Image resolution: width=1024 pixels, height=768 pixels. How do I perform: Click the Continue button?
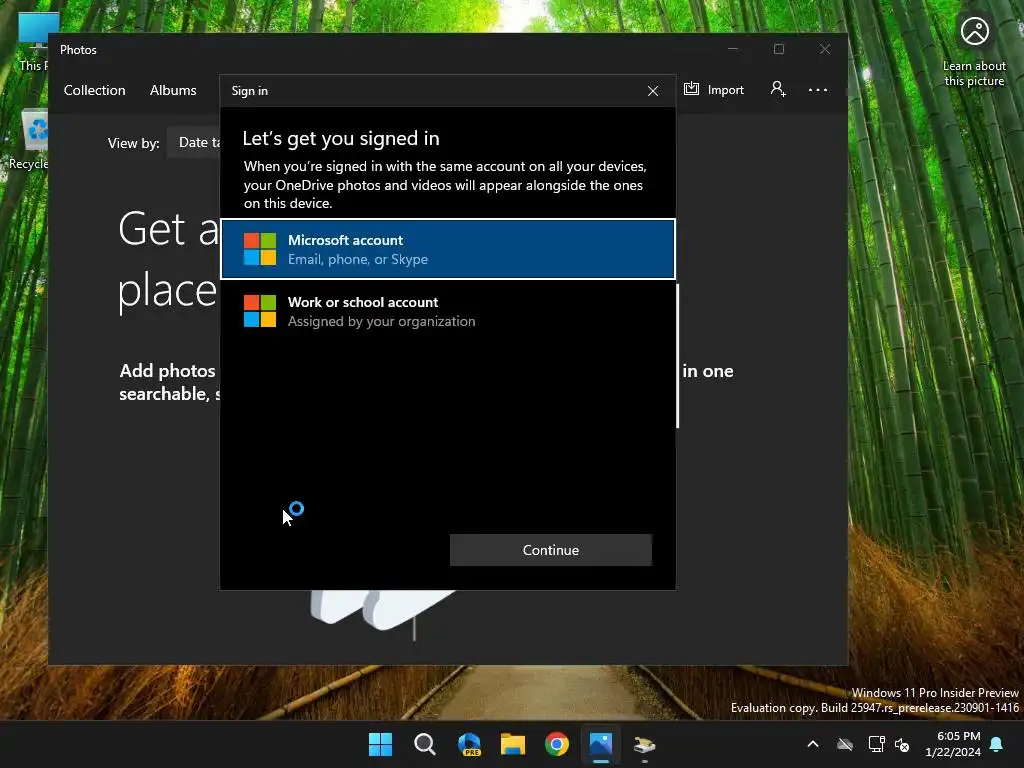551,550
